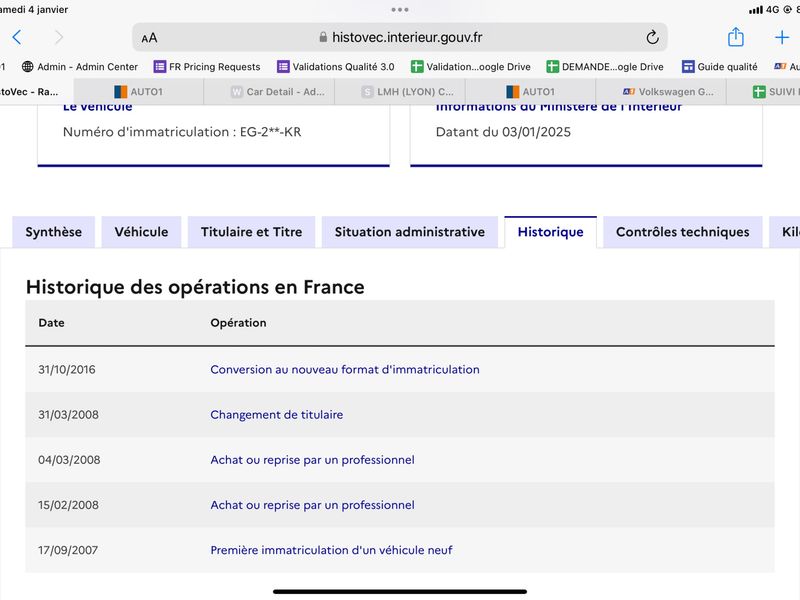Open Admin - Admin Center bookmark
Screen dimensions: 800x600
click(x=80, y=67)
